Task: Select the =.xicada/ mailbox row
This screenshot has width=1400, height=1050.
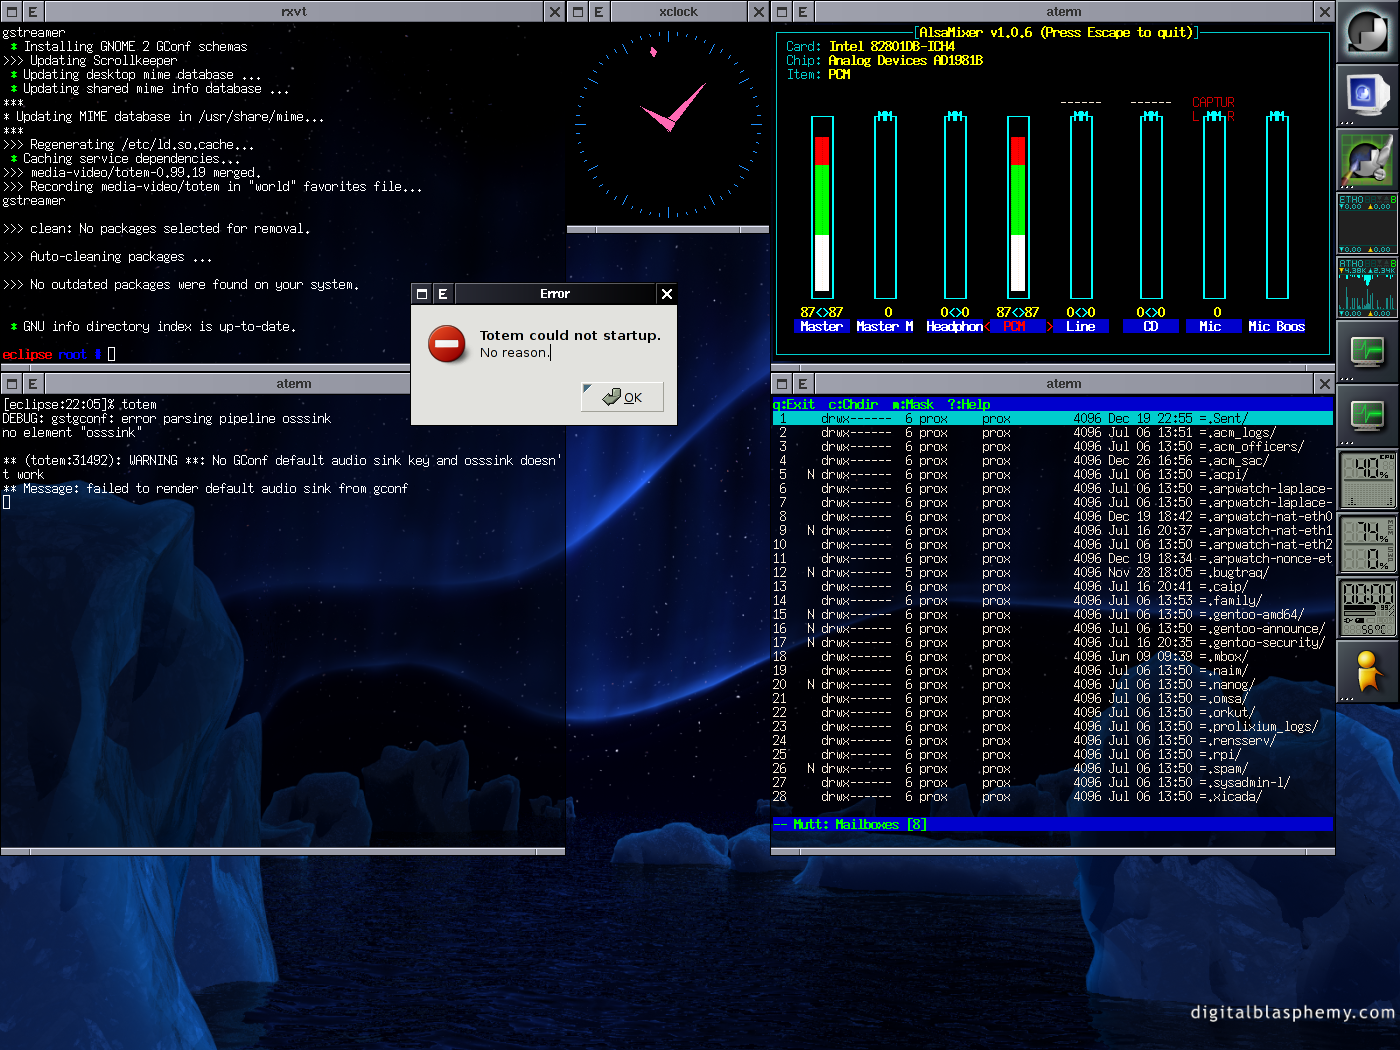Action: [1052, 797]
